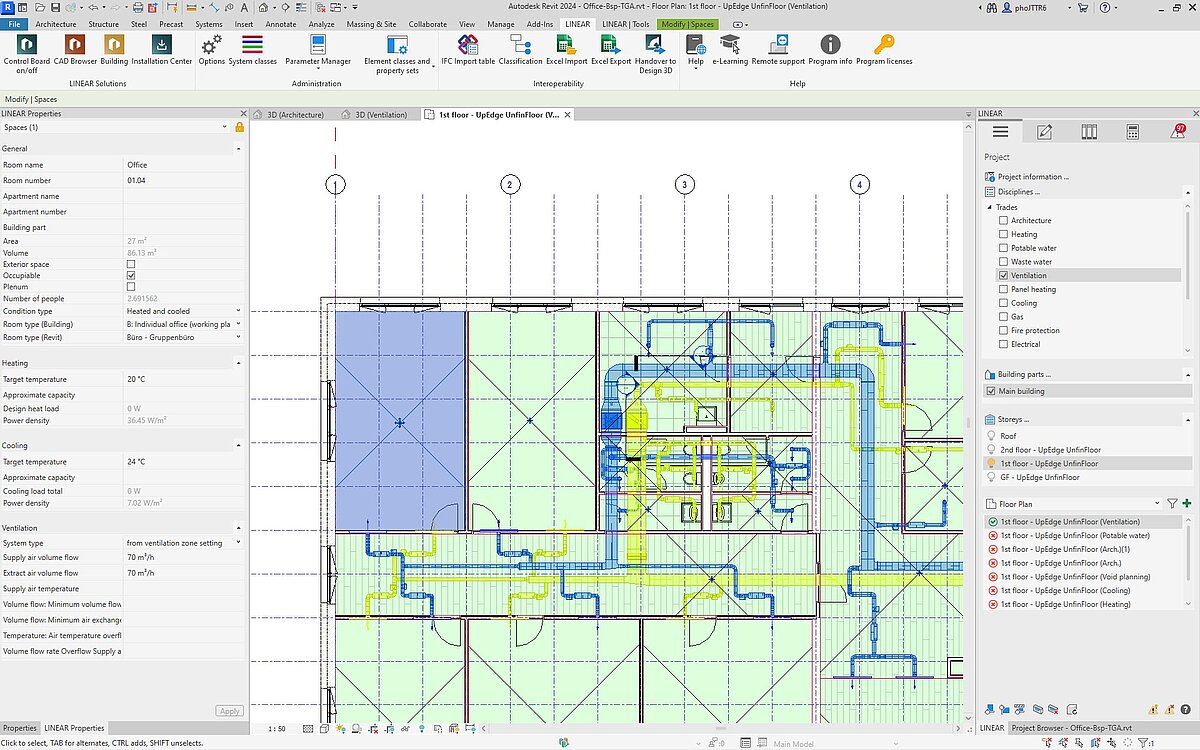This screenshot has width=1200, height=750.
Task: Open LINEAR panel warnings tab with 97 badge
Action: pyautogui.click(x=1177, y=132)
